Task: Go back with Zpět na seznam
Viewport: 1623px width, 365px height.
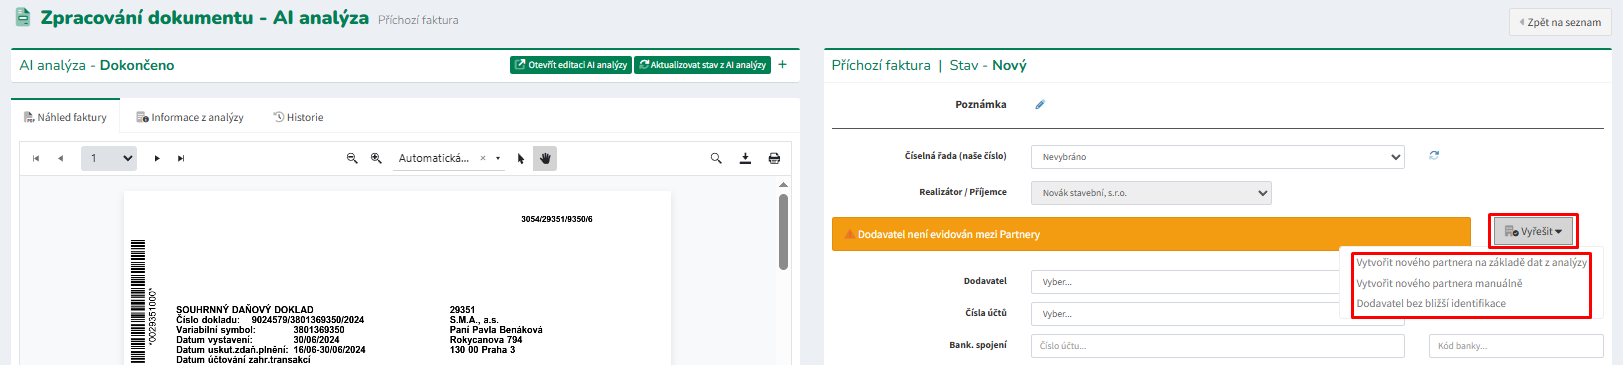Action: click(x=1560, y=22)
